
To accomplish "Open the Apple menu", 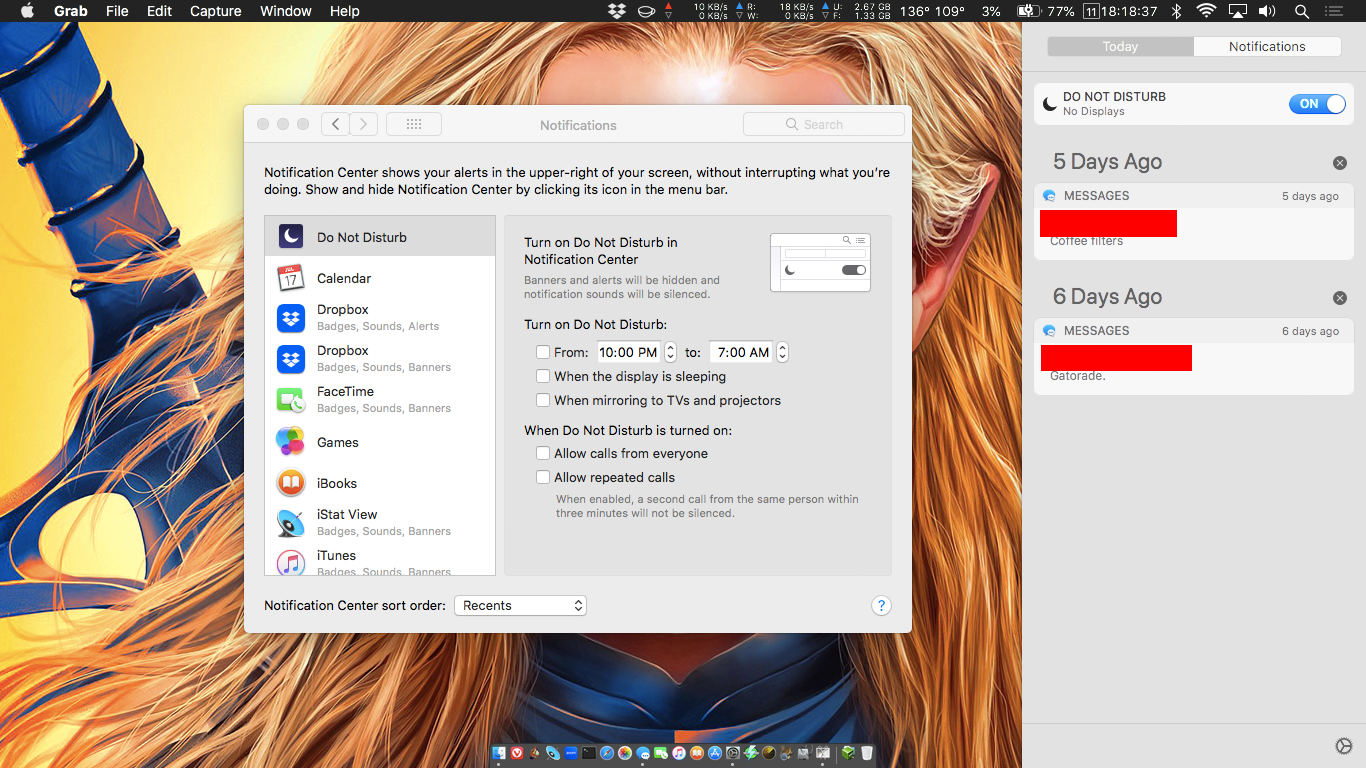I will click(27, 11).
